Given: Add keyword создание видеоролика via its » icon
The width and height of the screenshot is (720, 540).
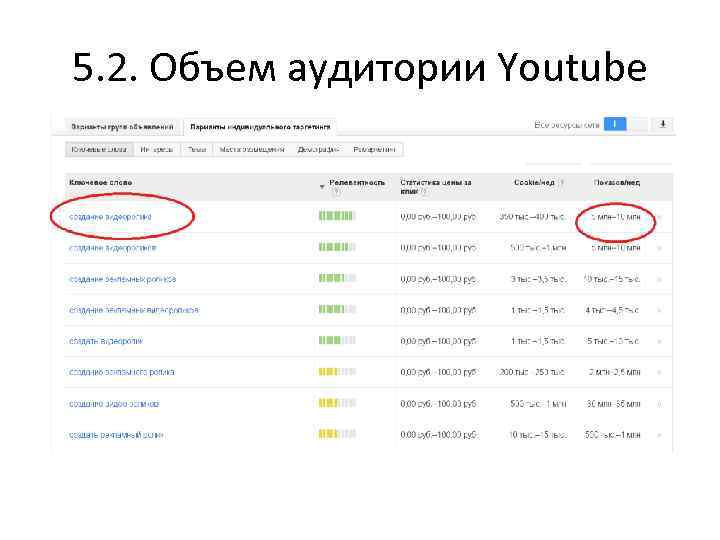Looking at the screenshot, I should click(x=659, y=217).
